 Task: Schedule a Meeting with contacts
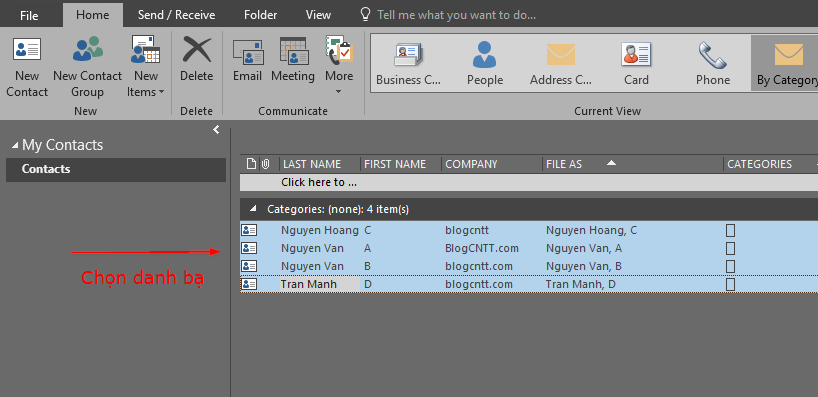coord(293,60)
